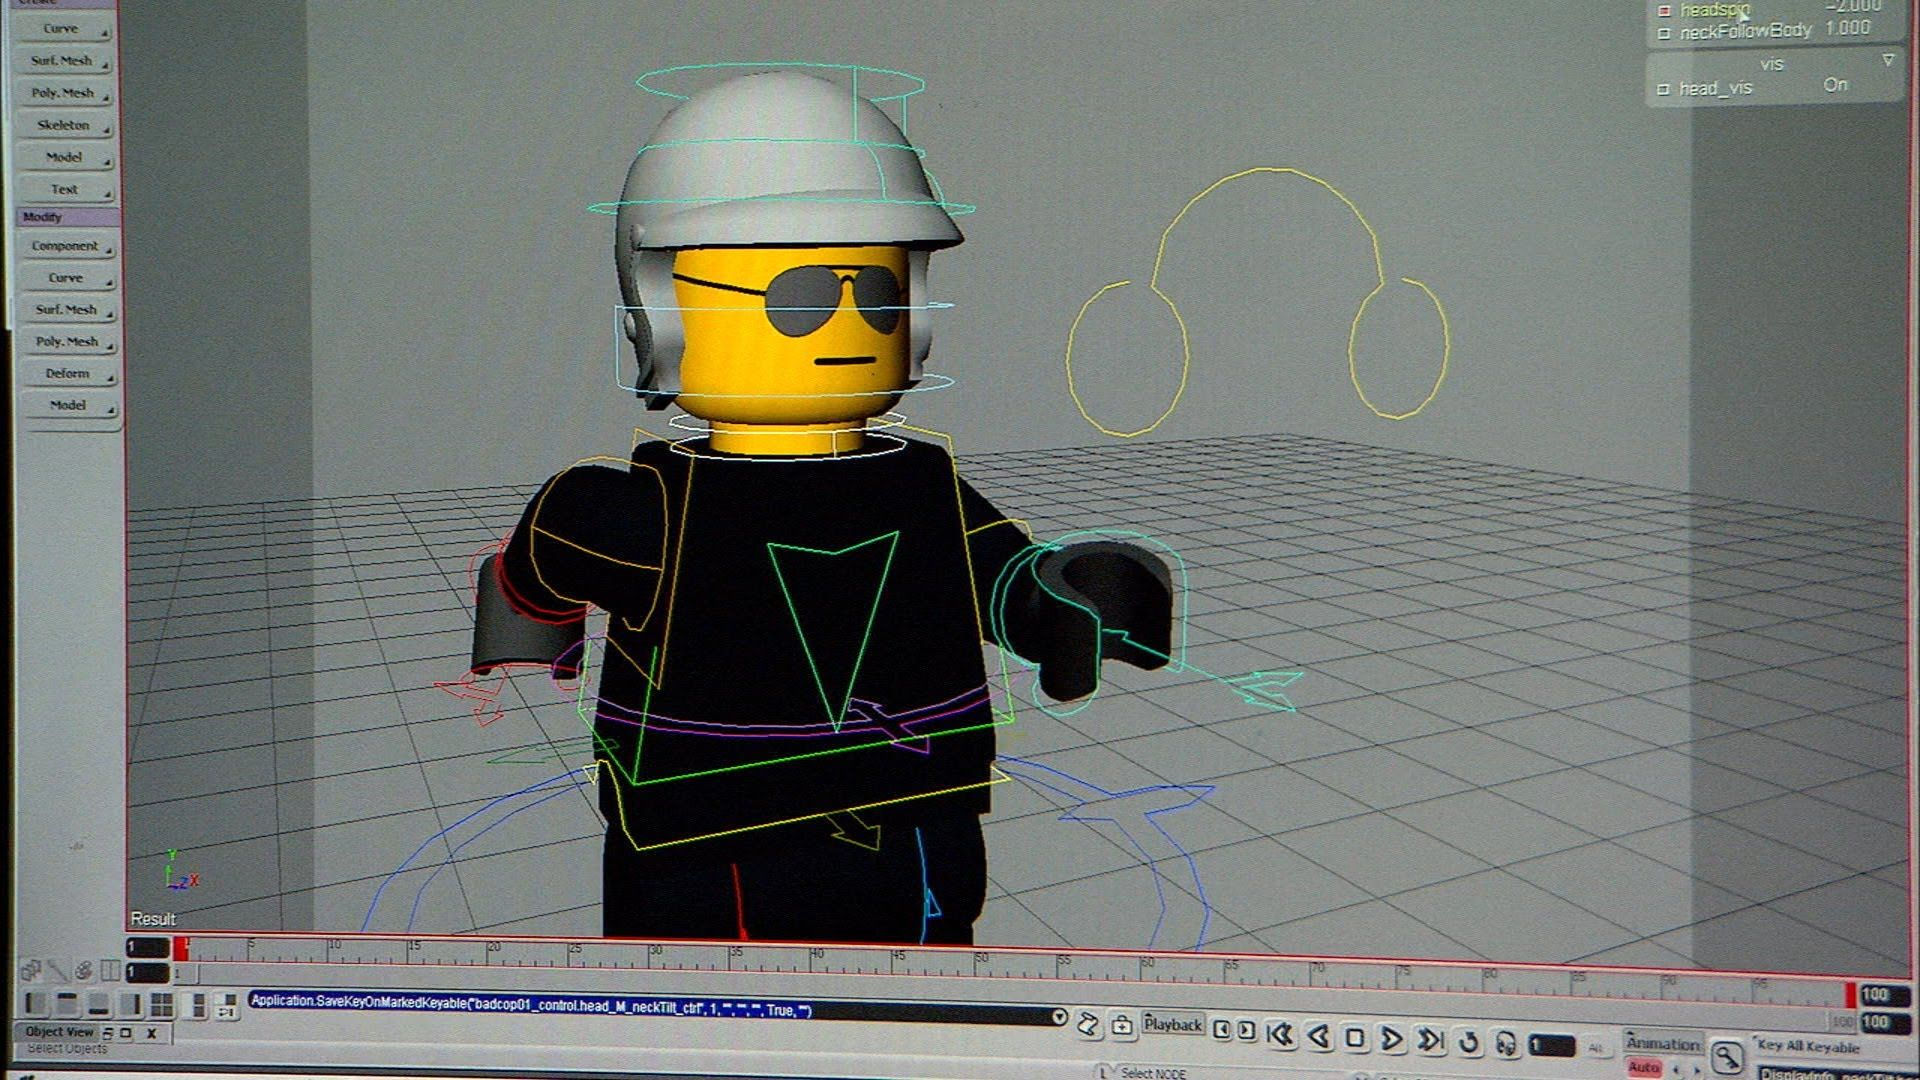Select the yellow headphone-shaped control curve

tap(1257, 300)
